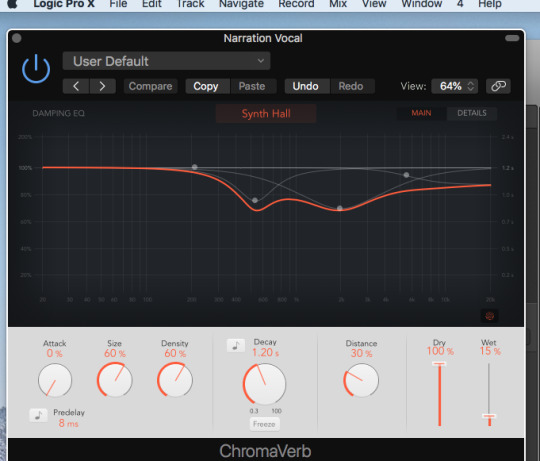The height and width of the screenshot is (461, 540).
Task: Open the Help menu
Action: [490, 4]
